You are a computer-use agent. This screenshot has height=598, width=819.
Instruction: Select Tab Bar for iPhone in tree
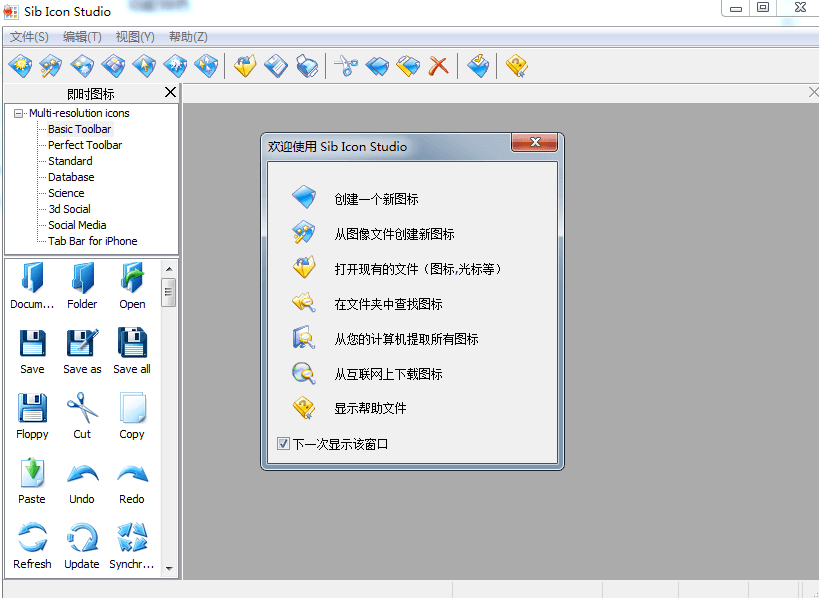pos(92,241)
